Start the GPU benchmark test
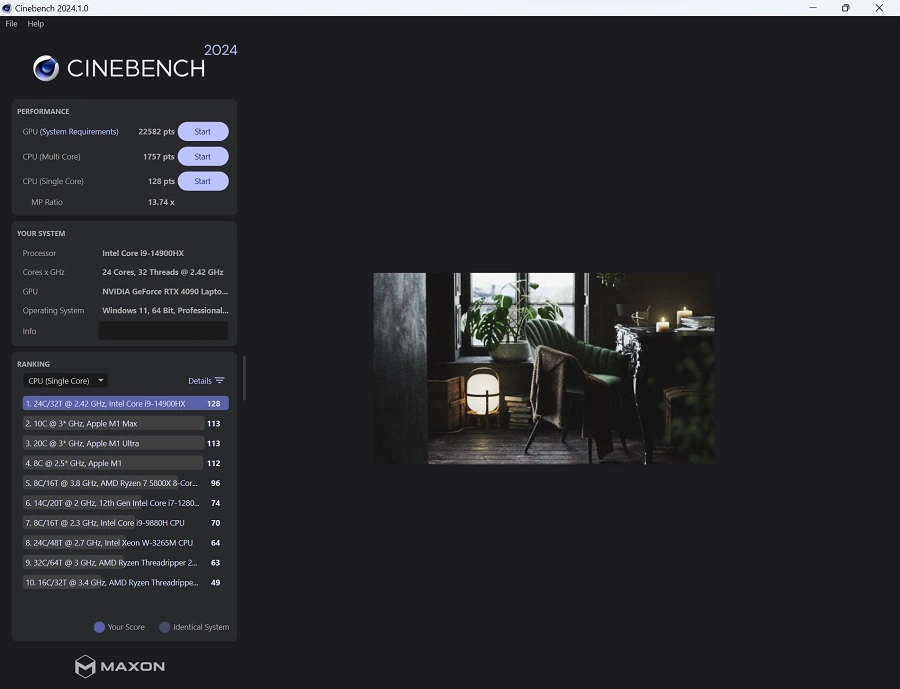 pos(203,132)
